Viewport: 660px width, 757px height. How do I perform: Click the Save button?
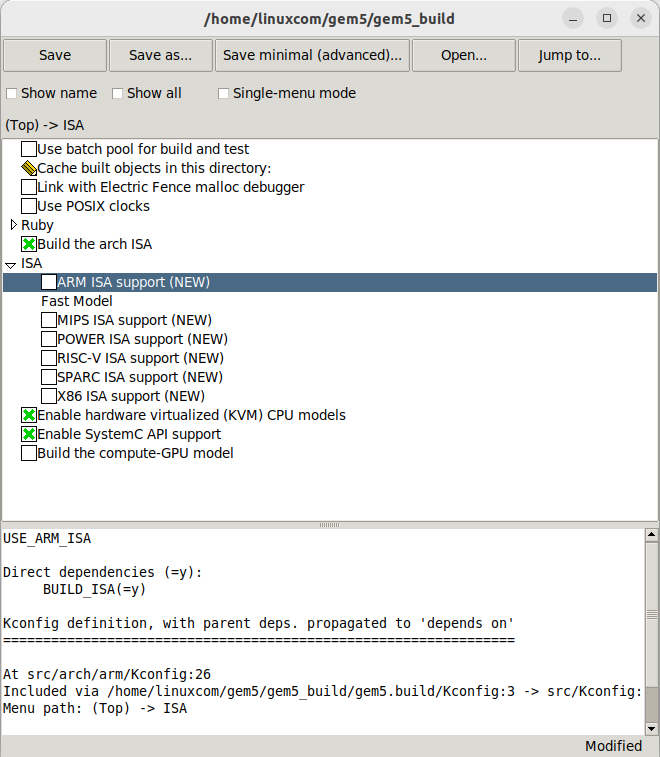point(54,56)
